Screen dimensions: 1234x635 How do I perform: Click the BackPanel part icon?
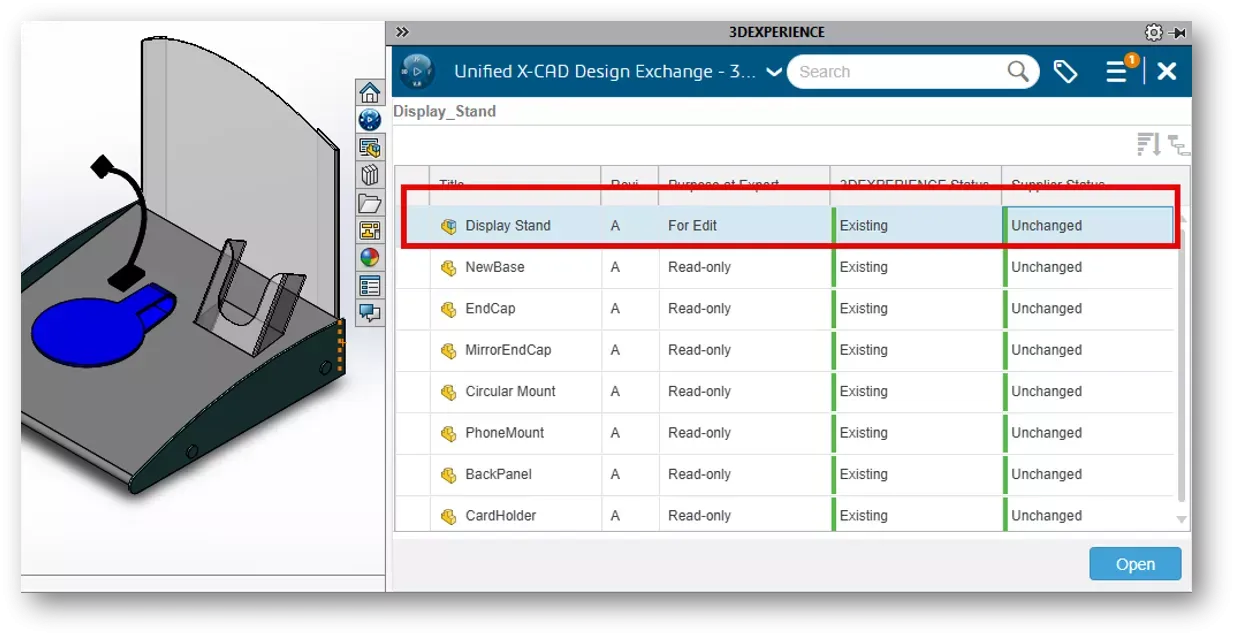(449, 474)
